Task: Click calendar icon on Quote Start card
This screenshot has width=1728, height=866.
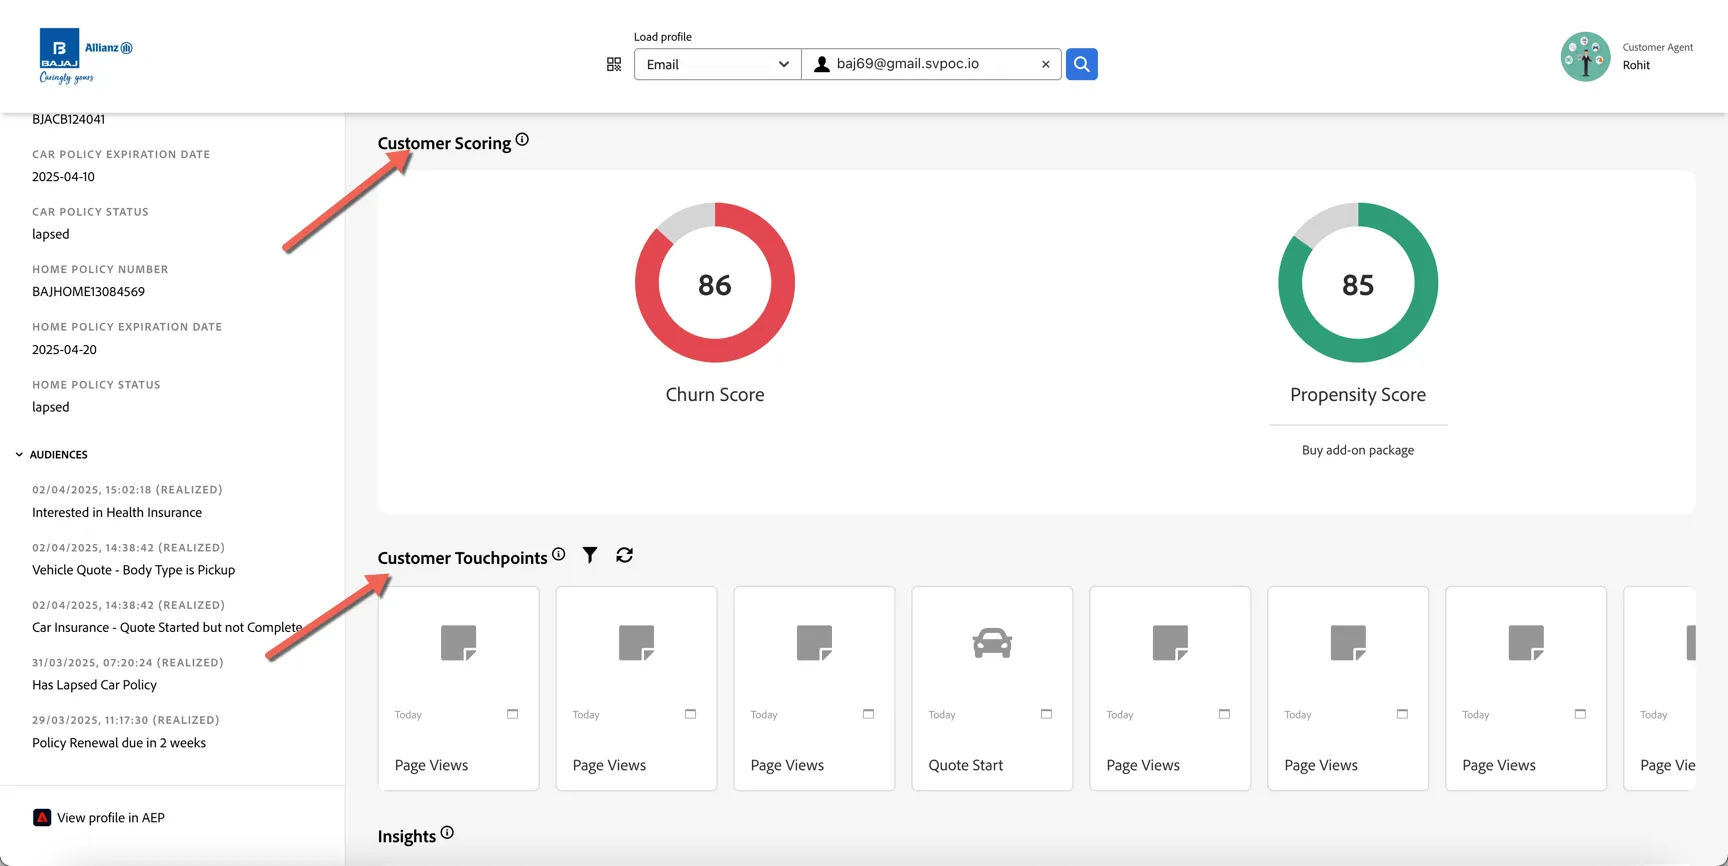Action: (x=1046, y=714)
